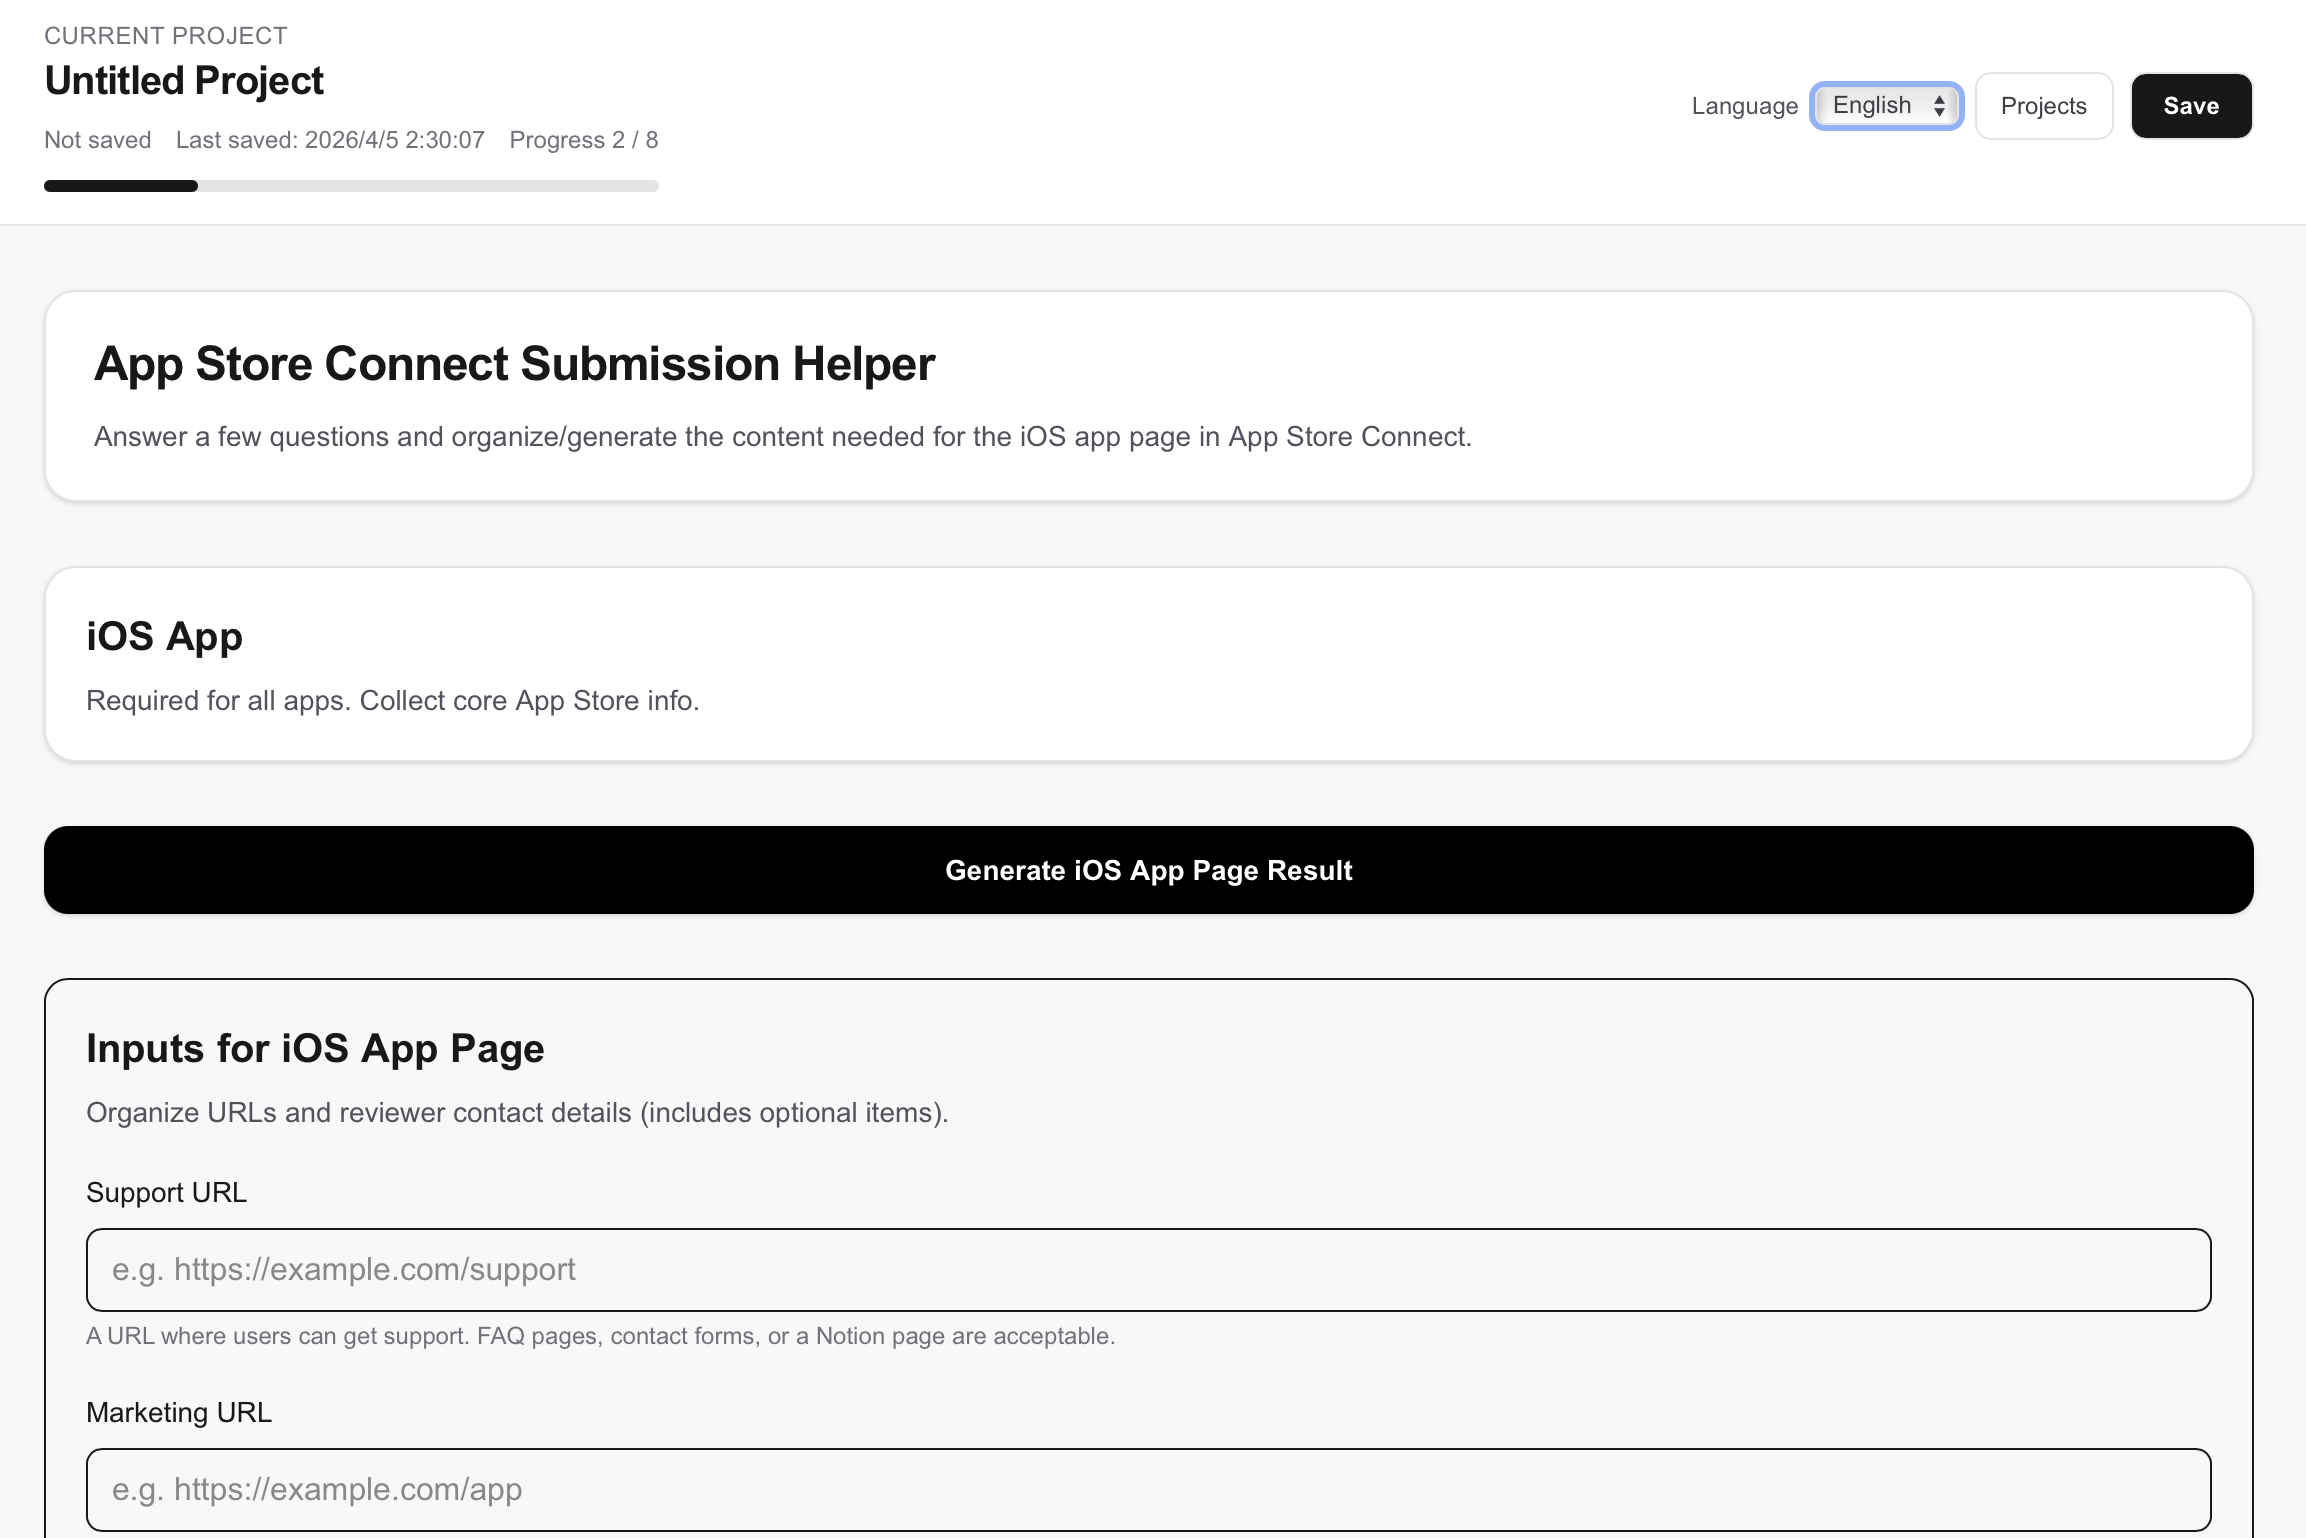Click the App Store Connect Submission Helper header
This screenshot has height=1538, width=2306.
coord(514,363)
